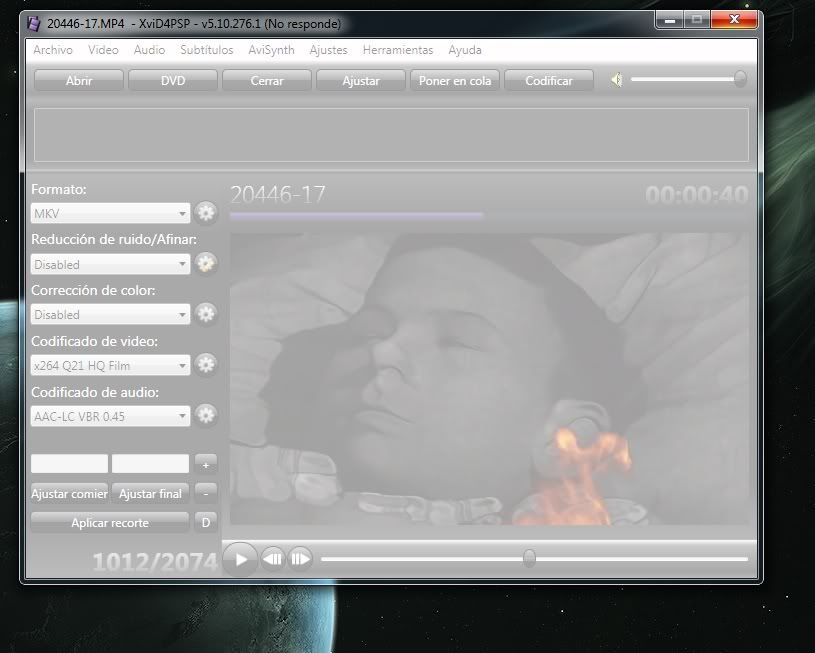Viewport: 815px width, 653px height.
Task: Click the playback seek slider handle
Action: [x=529, y=558]
